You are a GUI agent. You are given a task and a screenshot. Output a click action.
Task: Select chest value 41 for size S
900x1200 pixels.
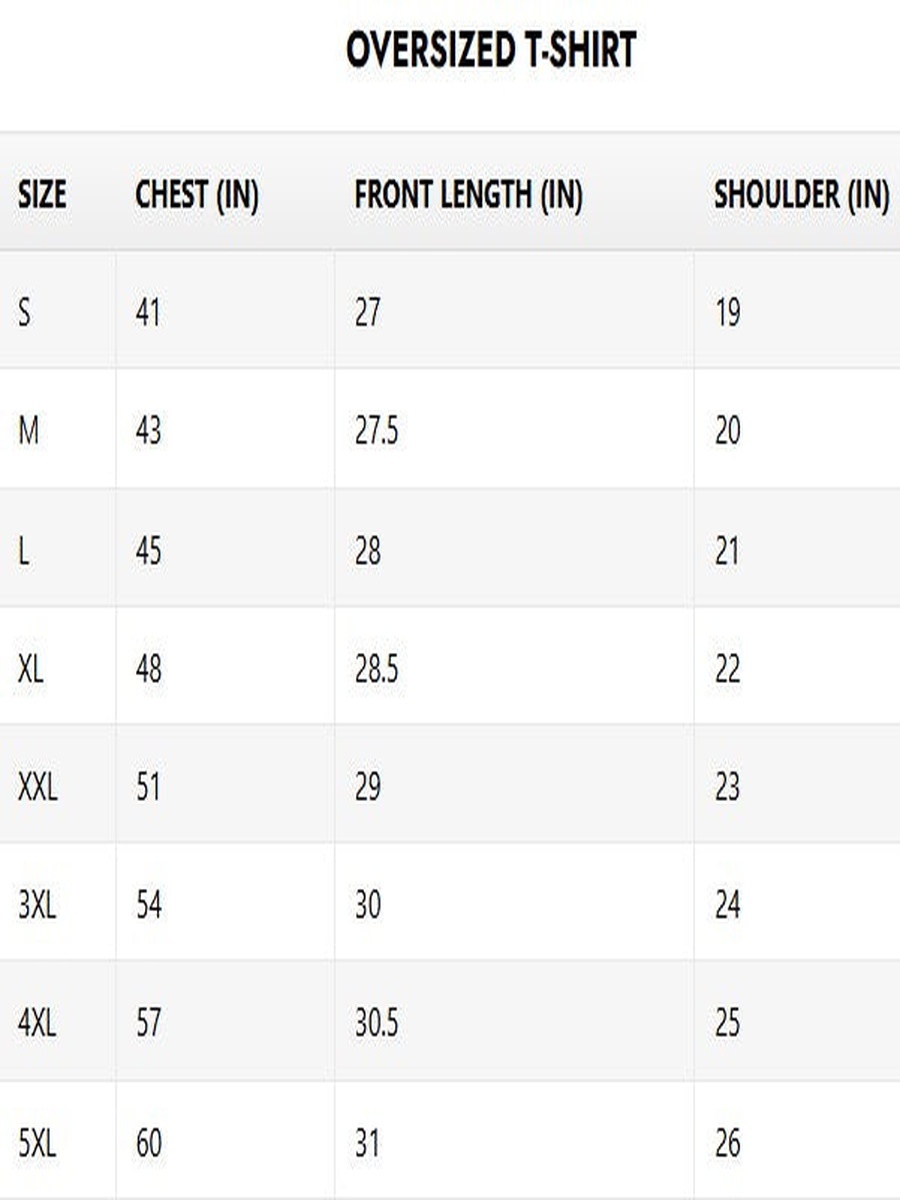148,313
